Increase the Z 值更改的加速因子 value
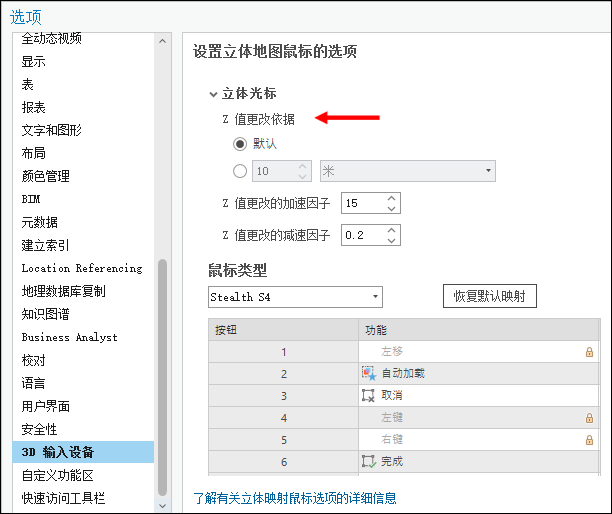The width and height of the screenshot is (612, 514). click(392, 198)
